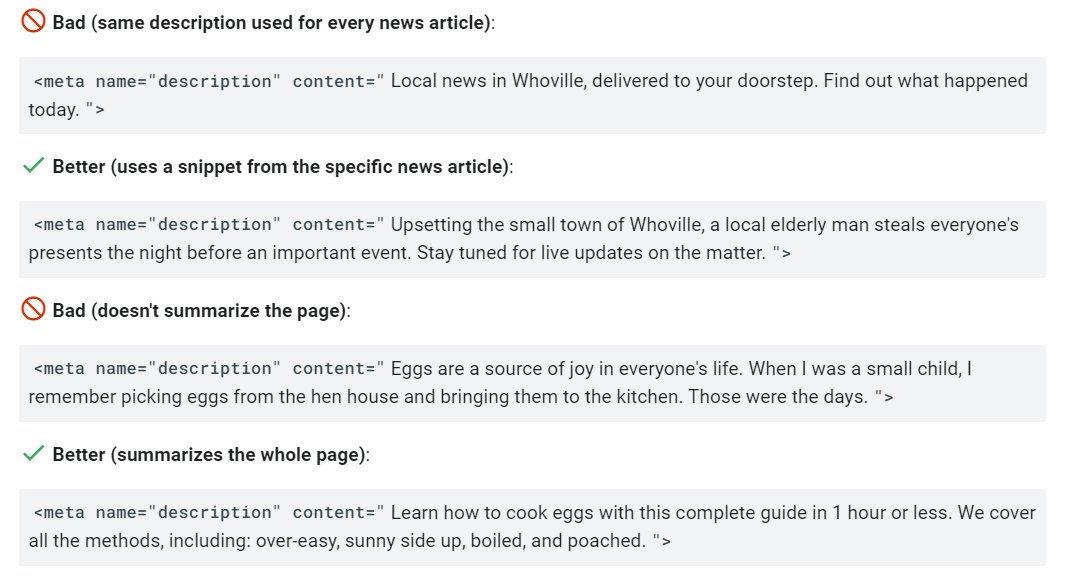
Task: Click the Eggs are a source of joy code block
Action: [532, 383]
